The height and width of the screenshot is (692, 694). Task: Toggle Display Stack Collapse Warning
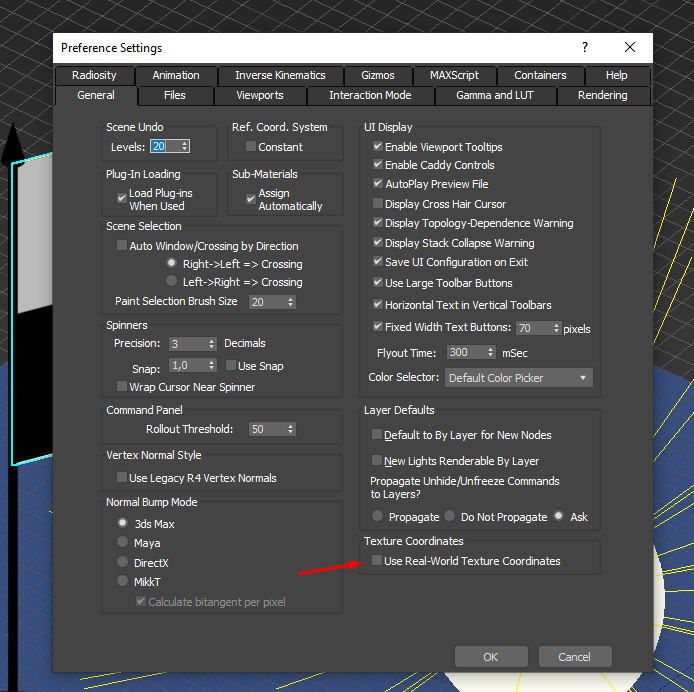[x=378, y=242]
